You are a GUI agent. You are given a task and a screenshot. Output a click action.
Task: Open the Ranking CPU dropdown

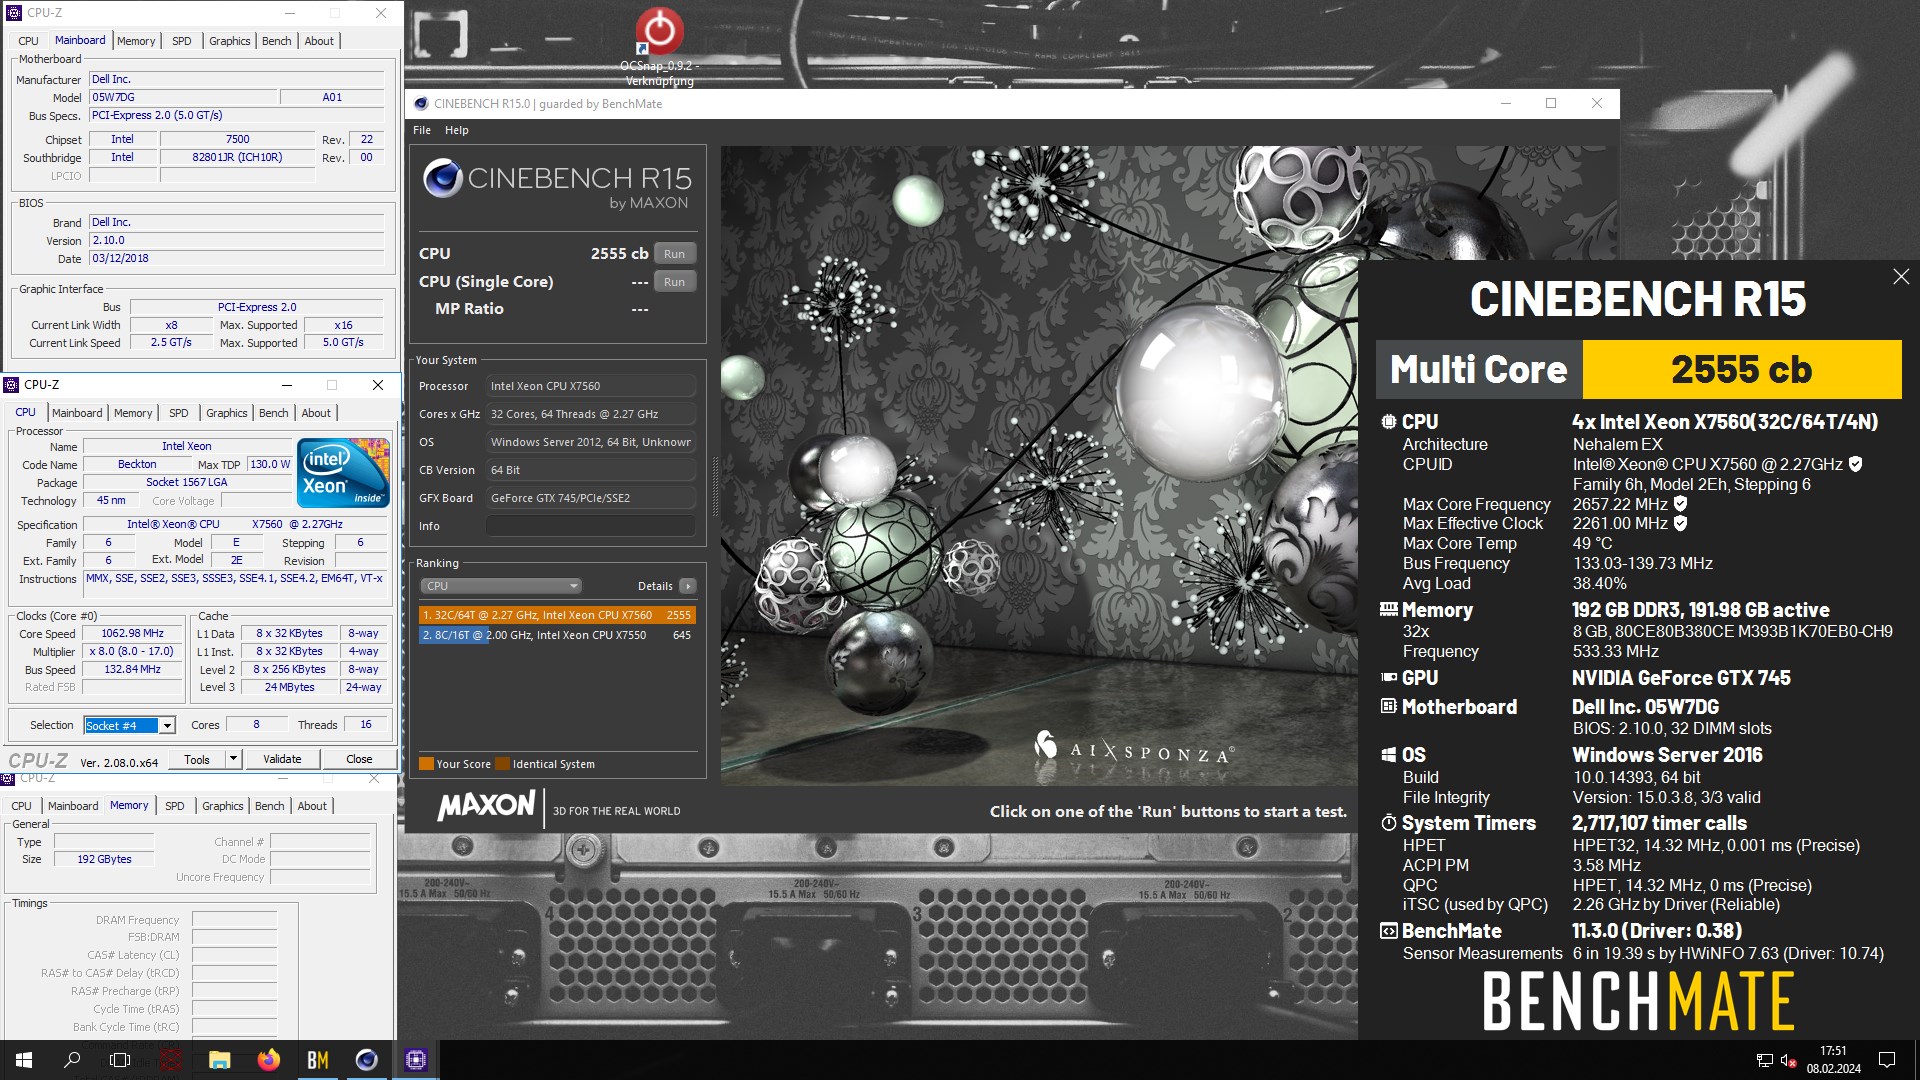[x=500, y=586]
